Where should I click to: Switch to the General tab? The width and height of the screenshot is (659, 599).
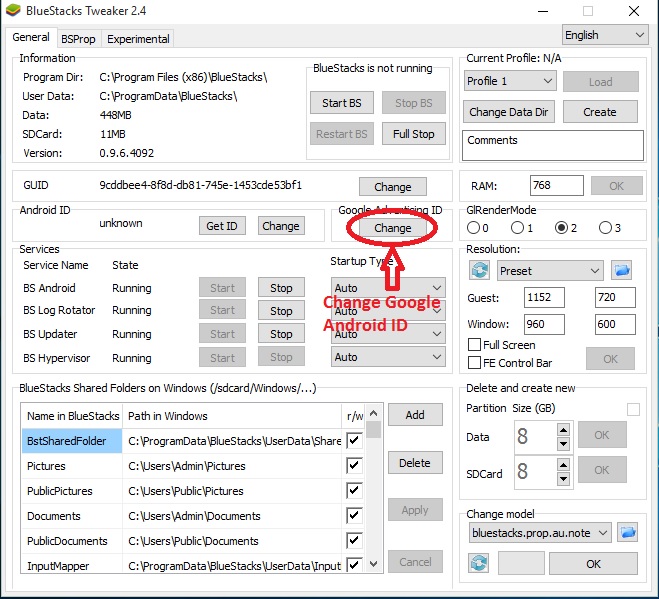pyautogui.click(x=31, y=37)
